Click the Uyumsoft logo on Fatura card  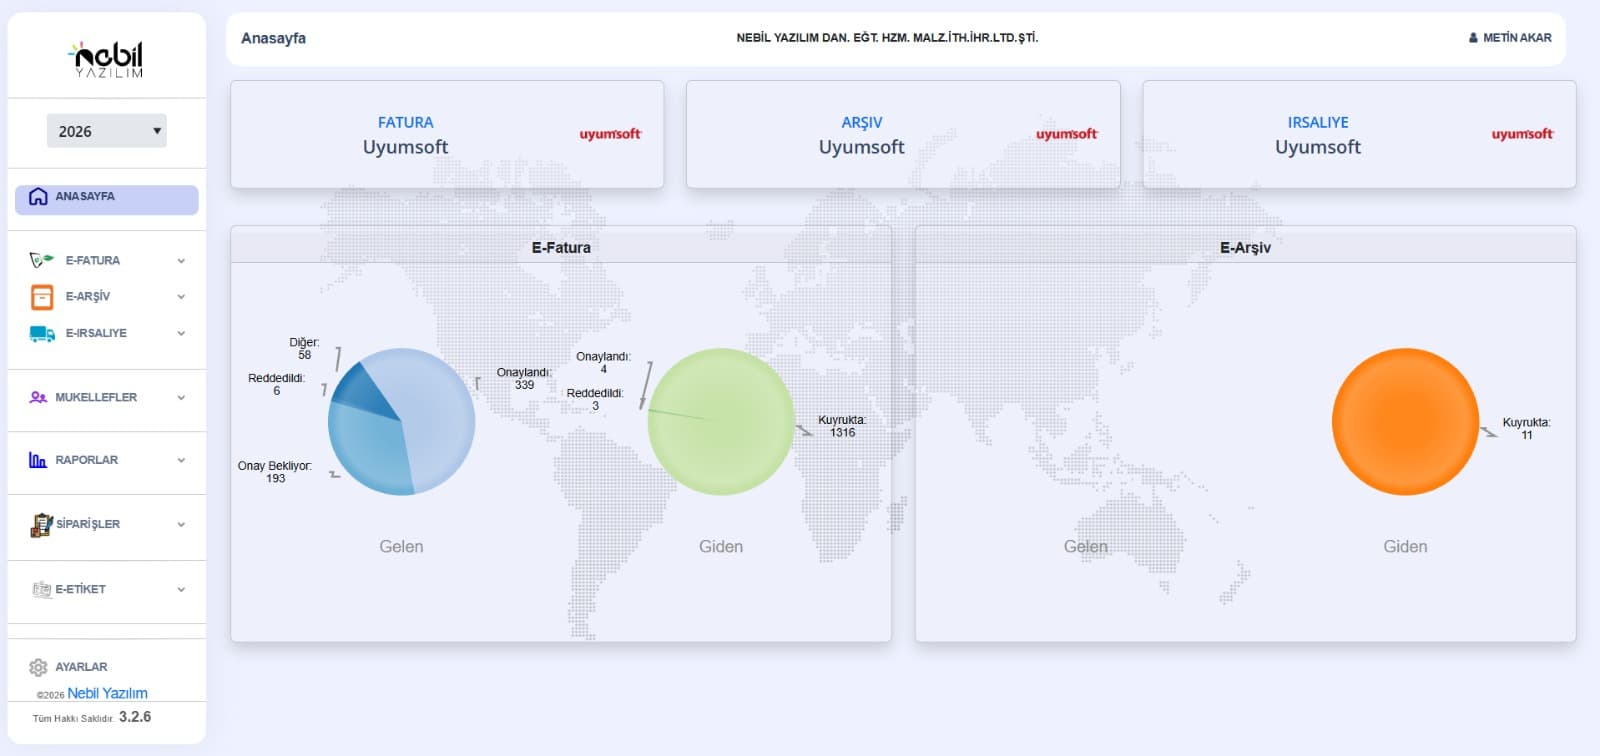tap(610, 134)
